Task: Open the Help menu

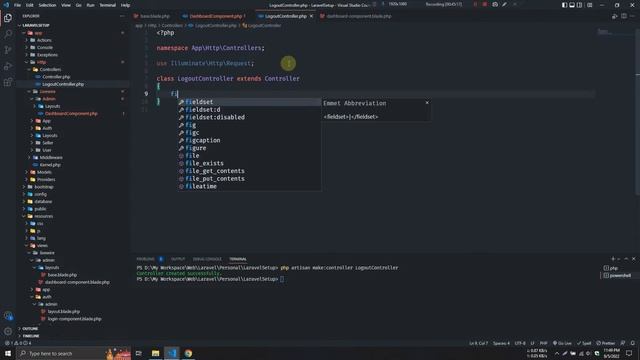Action: coord(125,5)
